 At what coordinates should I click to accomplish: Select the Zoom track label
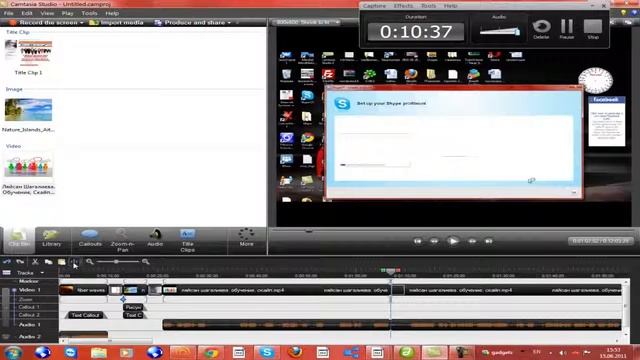pyautogui.click(x=26, y=299)
